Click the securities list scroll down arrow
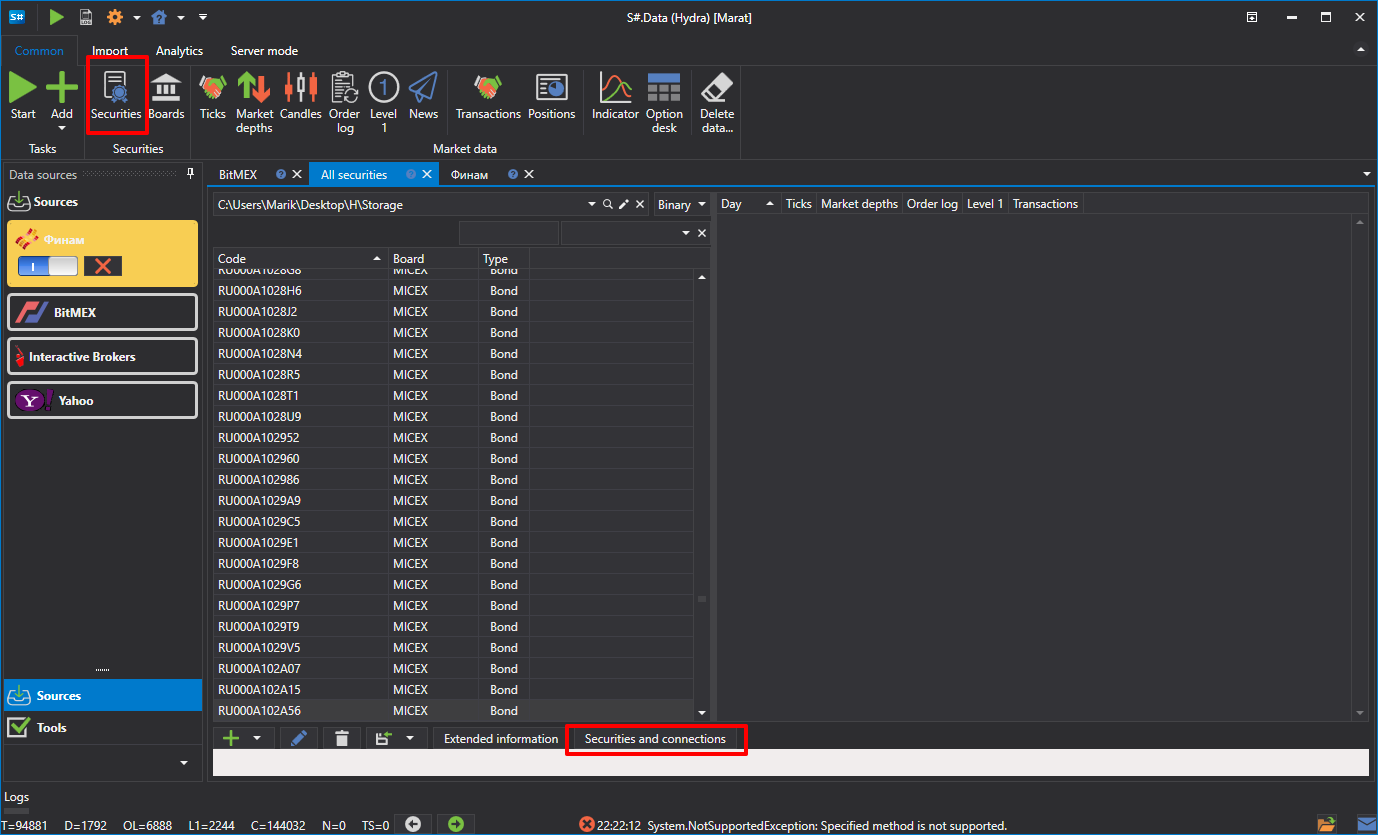Image resolution: width=1378 pixels, height=835 pixels. 702,712
